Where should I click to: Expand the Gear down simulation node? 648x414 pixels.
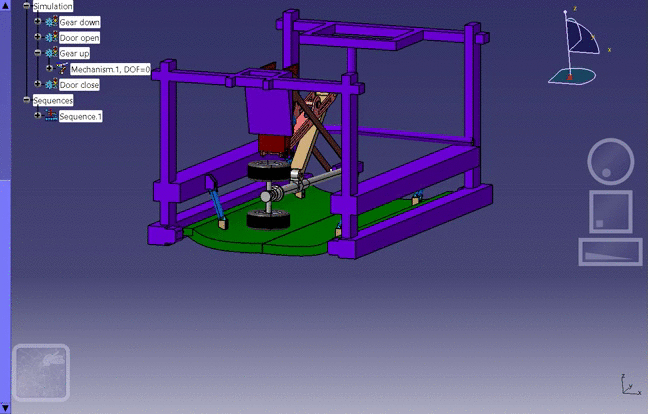tap(38, 21)
